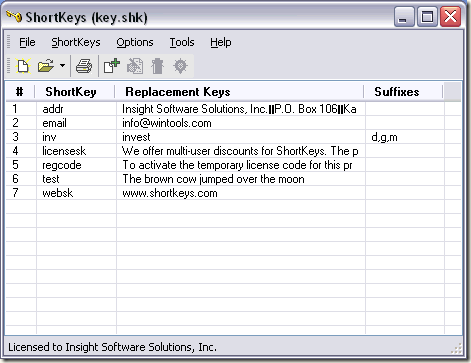The height and width of the screenshot is (363, 471).
Task: Click the www.shortkeys.com replacement text
Action: [x=170, y=193]
